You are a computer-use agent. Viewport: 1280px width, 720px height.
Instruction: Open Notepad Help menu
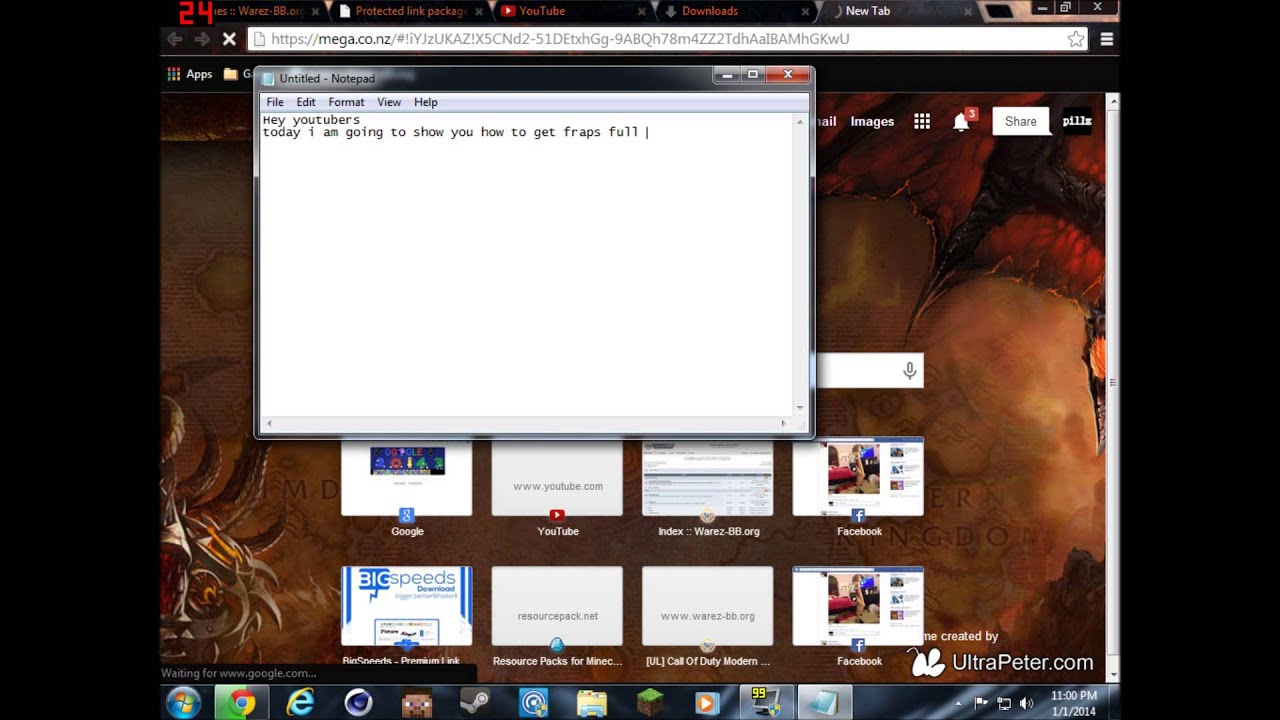pyautogui.click(x=426, y=102)
